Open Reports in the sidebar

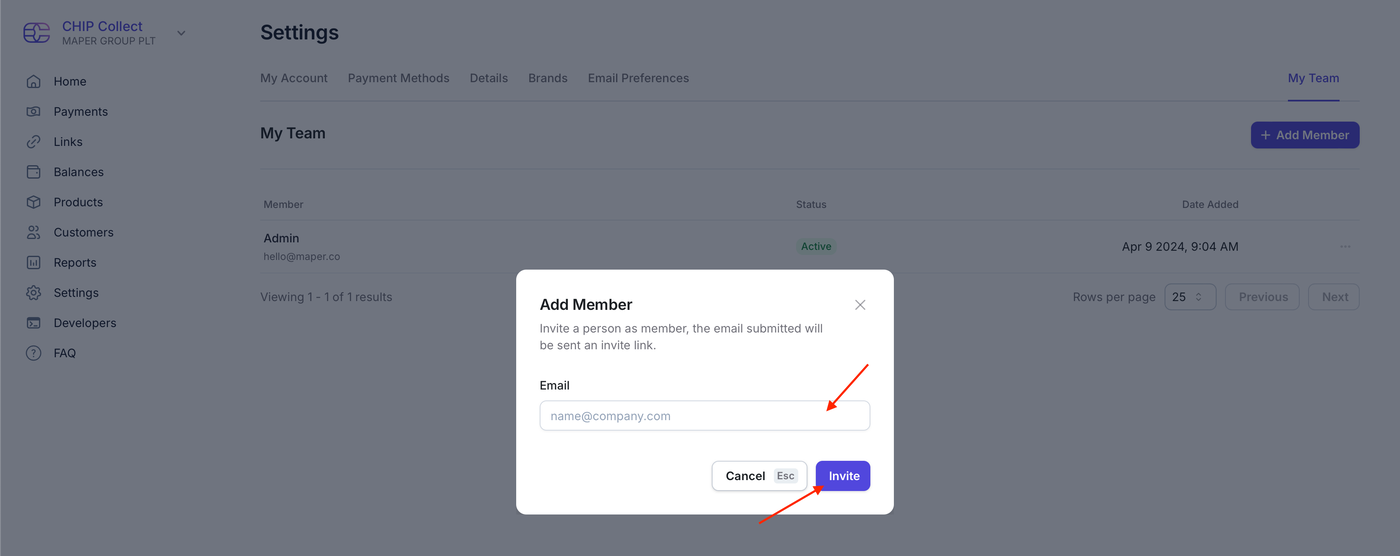(75, 263)
